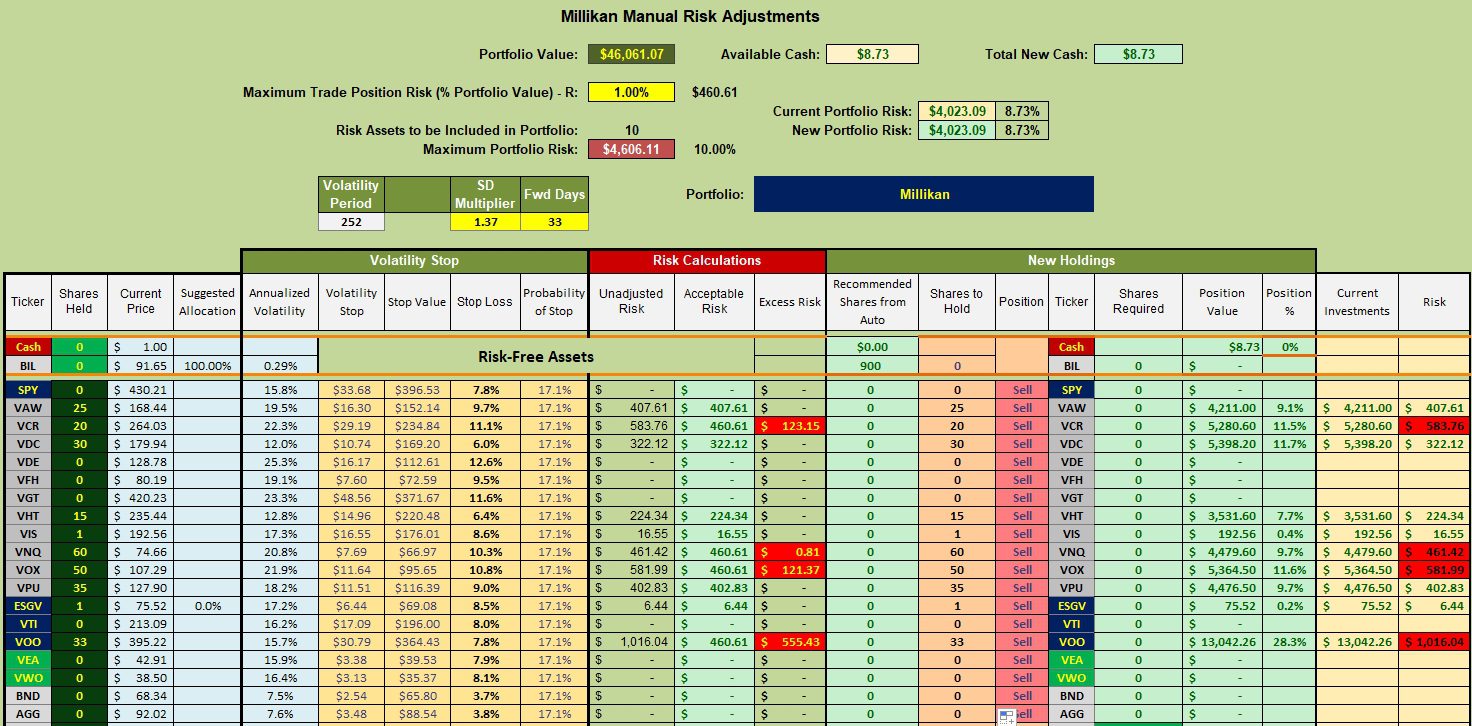1472x726 pixels.
Task: Select the Cash ticker cell in first column
Action: [x=27, y=346]
